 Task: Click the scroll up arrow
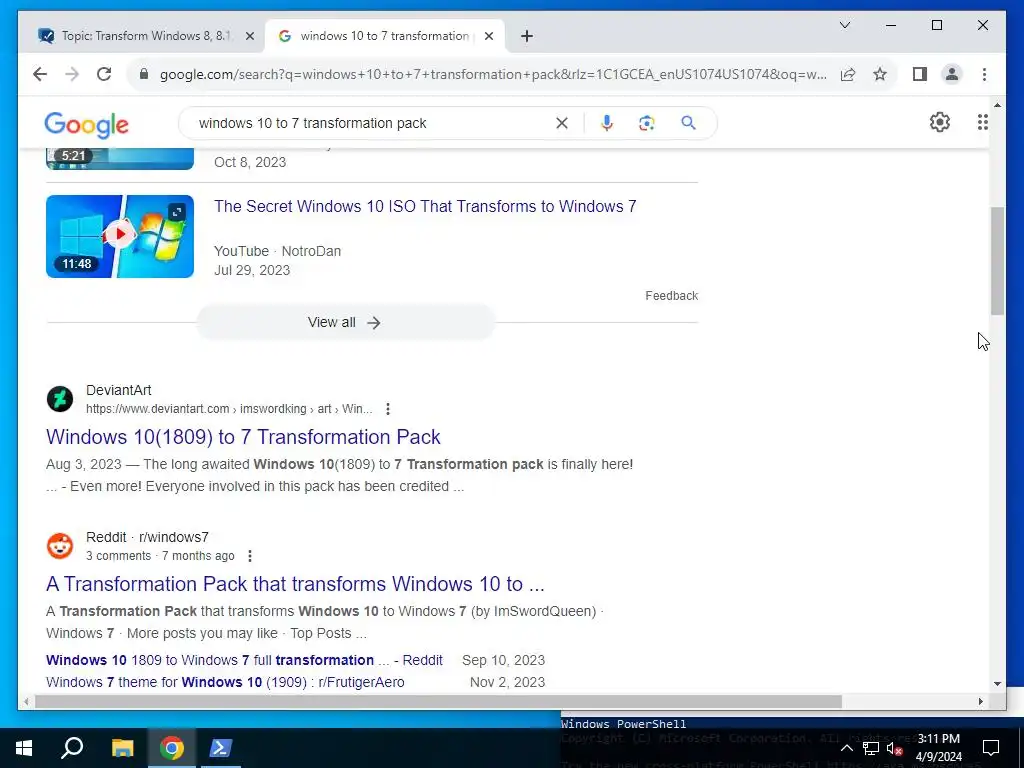coord(997,104)
